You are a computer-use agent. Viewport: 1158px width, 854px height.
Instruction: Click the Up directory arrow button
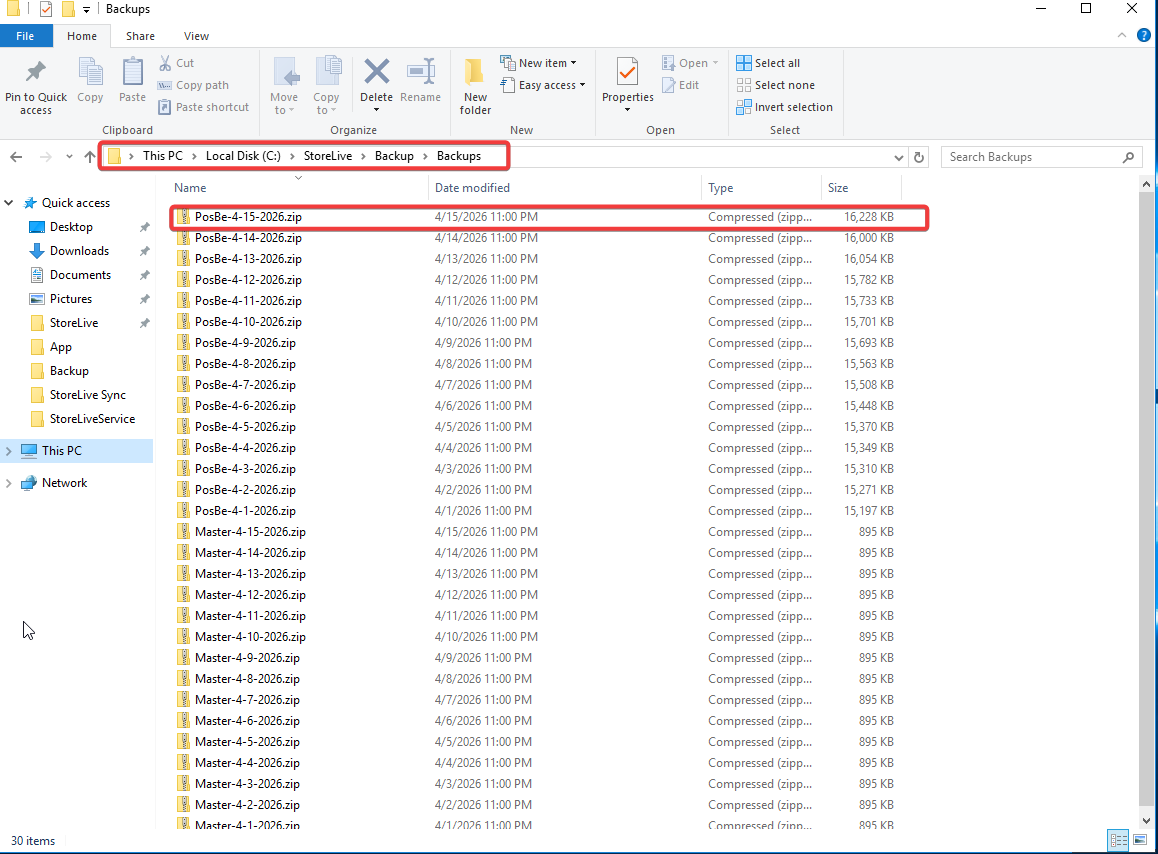pos(90,157)
